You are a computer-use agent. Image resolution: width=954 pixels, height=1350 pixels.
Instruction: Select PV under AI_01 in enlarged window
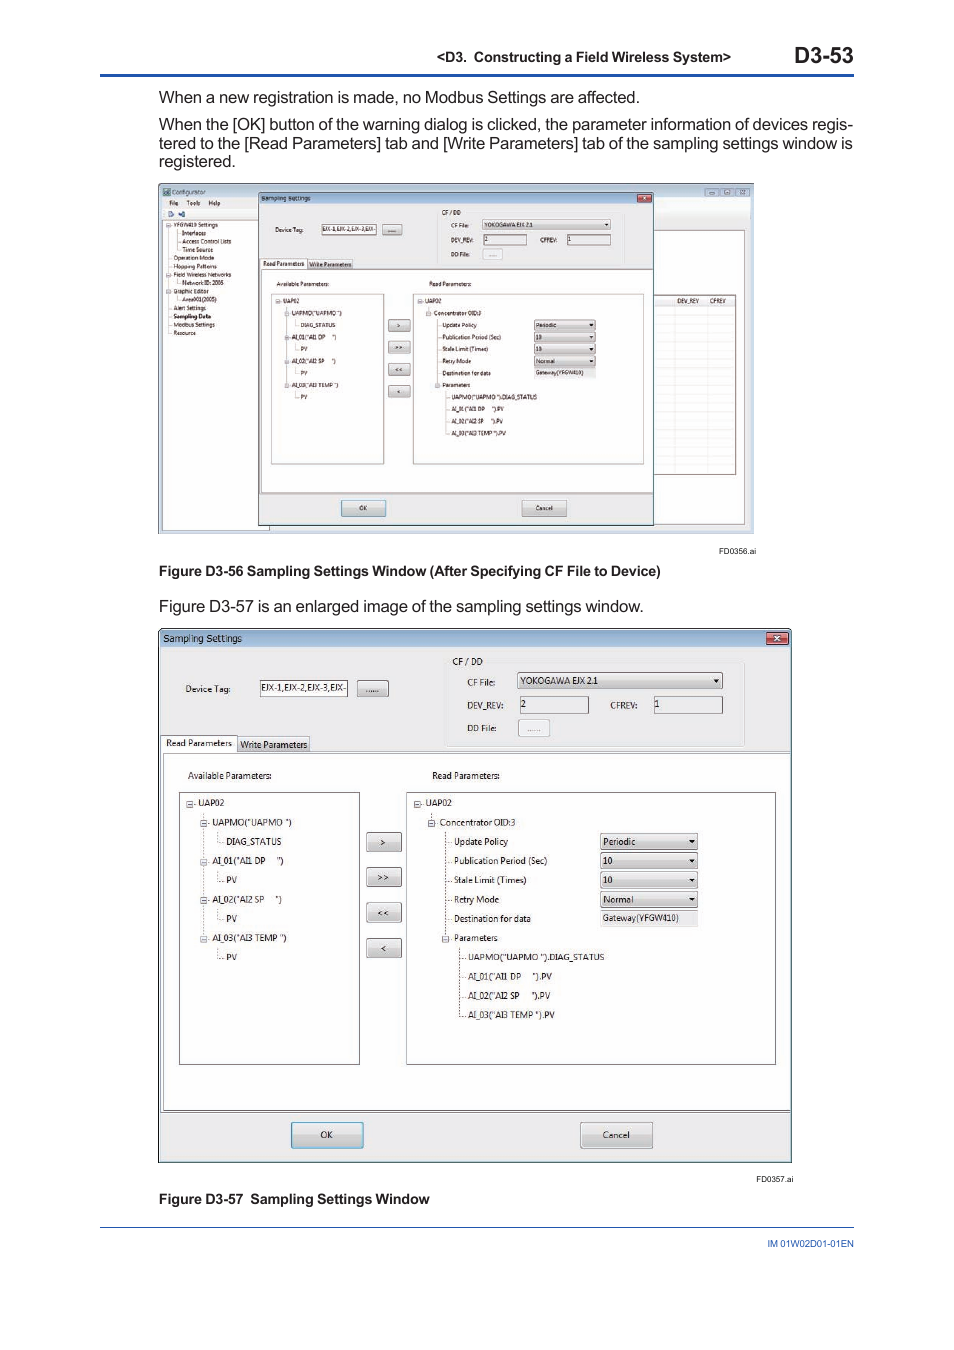(x=231, y=881)
